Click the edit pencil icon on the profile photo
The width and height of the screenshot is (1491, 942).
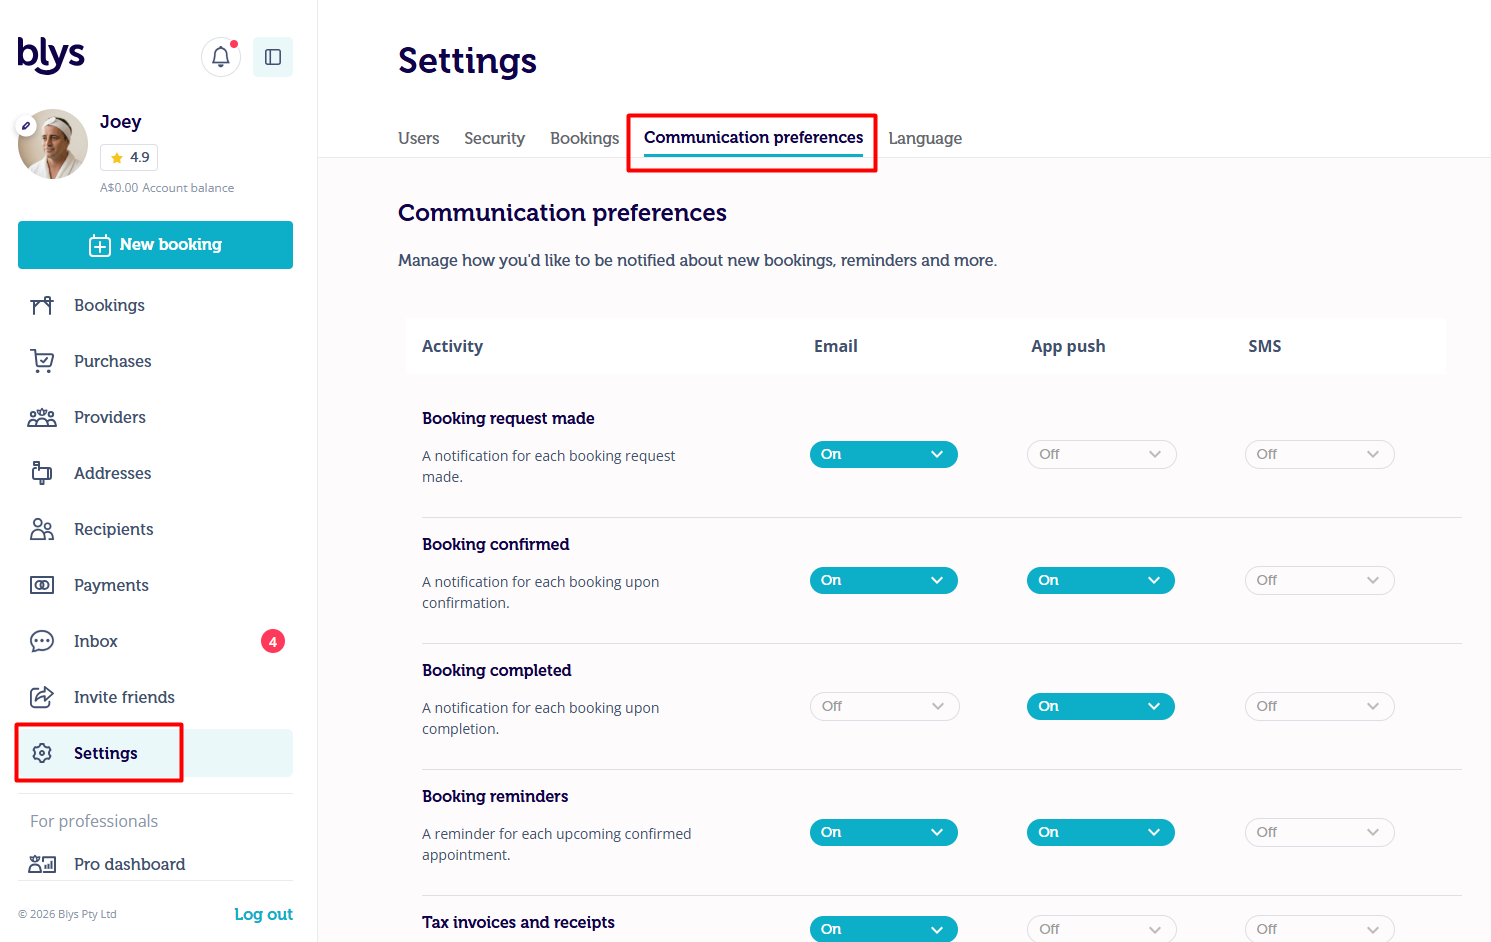(x=26, y=126)
